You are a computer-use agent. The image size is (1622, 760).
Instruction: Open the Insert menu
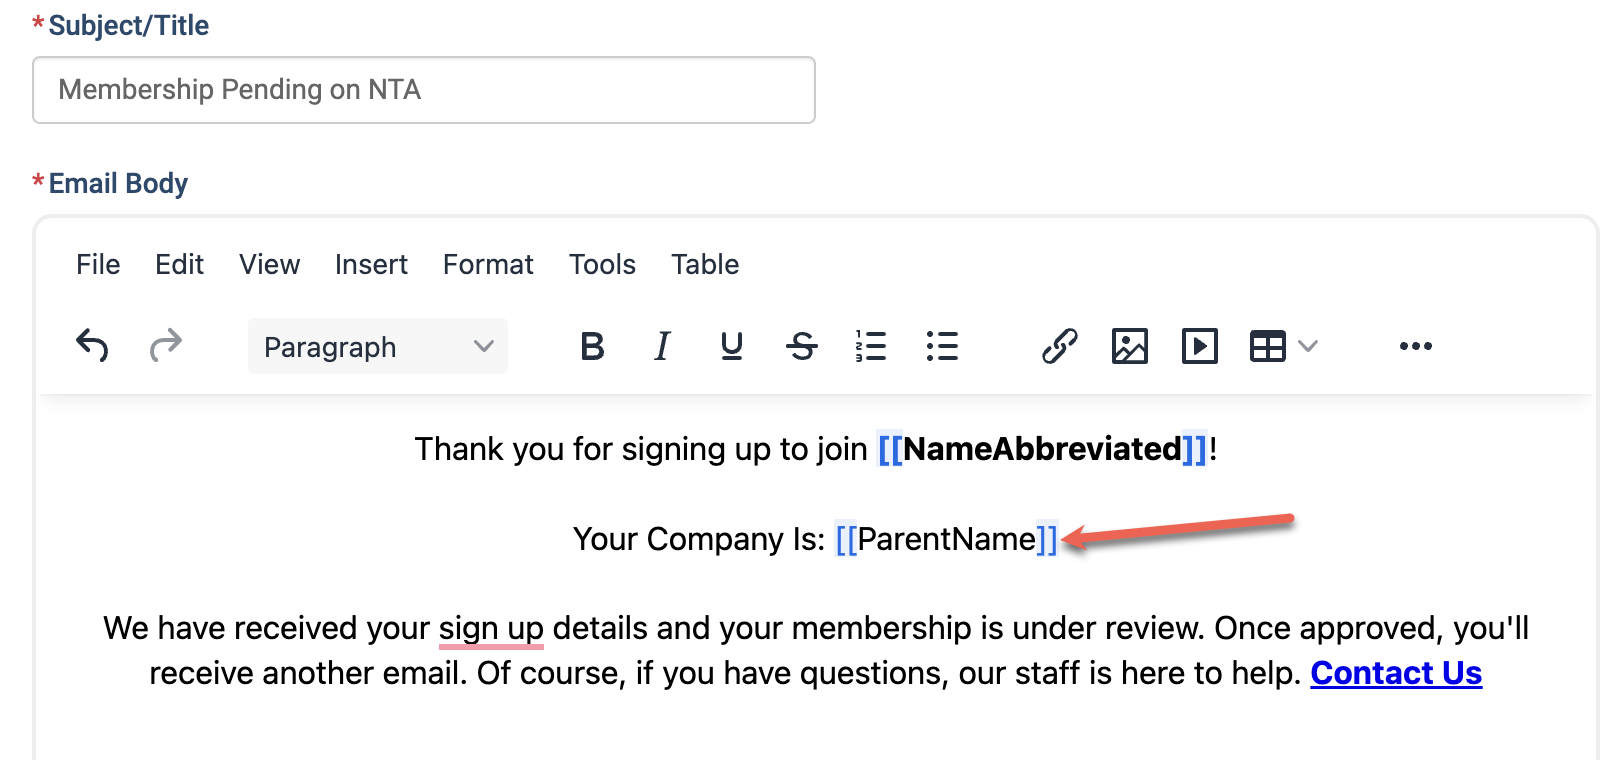coord(371,264)
